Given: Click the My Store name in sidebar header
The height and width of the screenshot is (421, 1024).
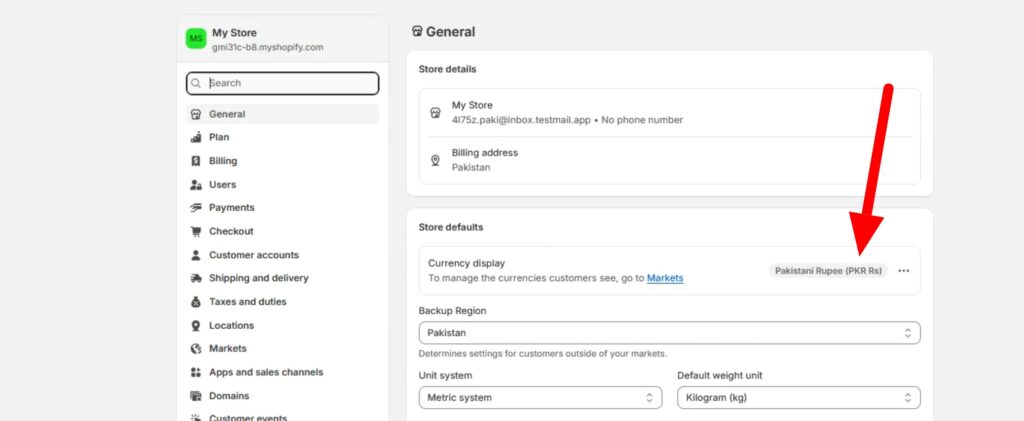Looking at the screenshot, I should [234, 33].
